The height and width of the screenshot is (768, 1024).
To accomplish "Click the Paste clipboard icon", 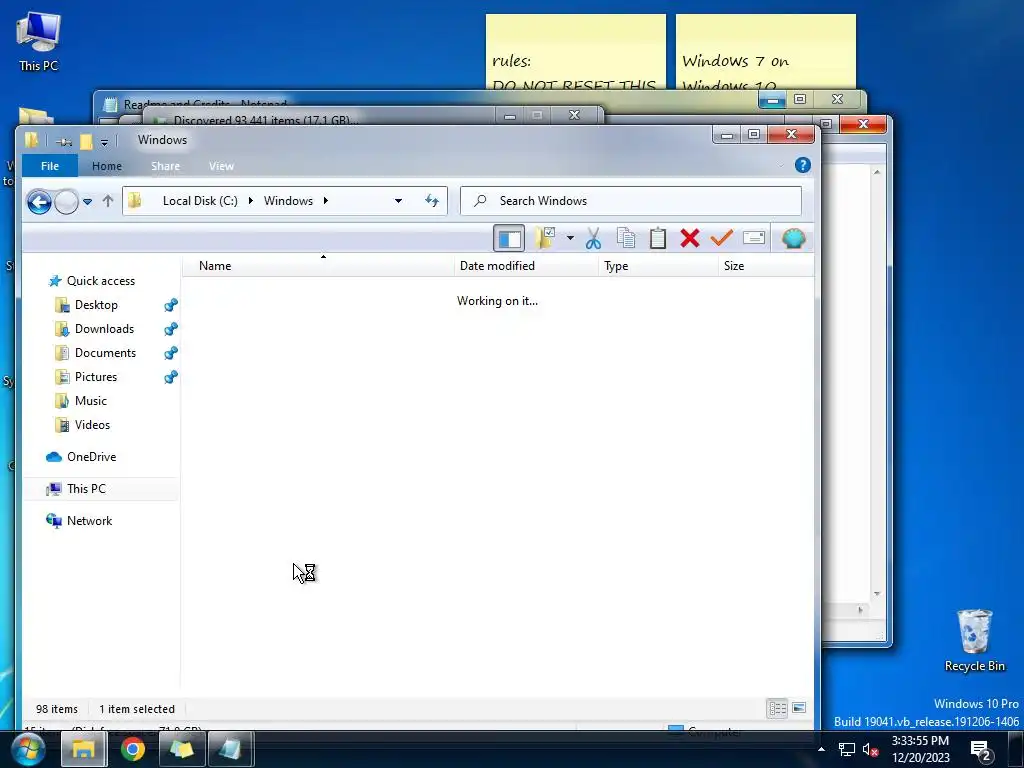I will coord(658,238).
